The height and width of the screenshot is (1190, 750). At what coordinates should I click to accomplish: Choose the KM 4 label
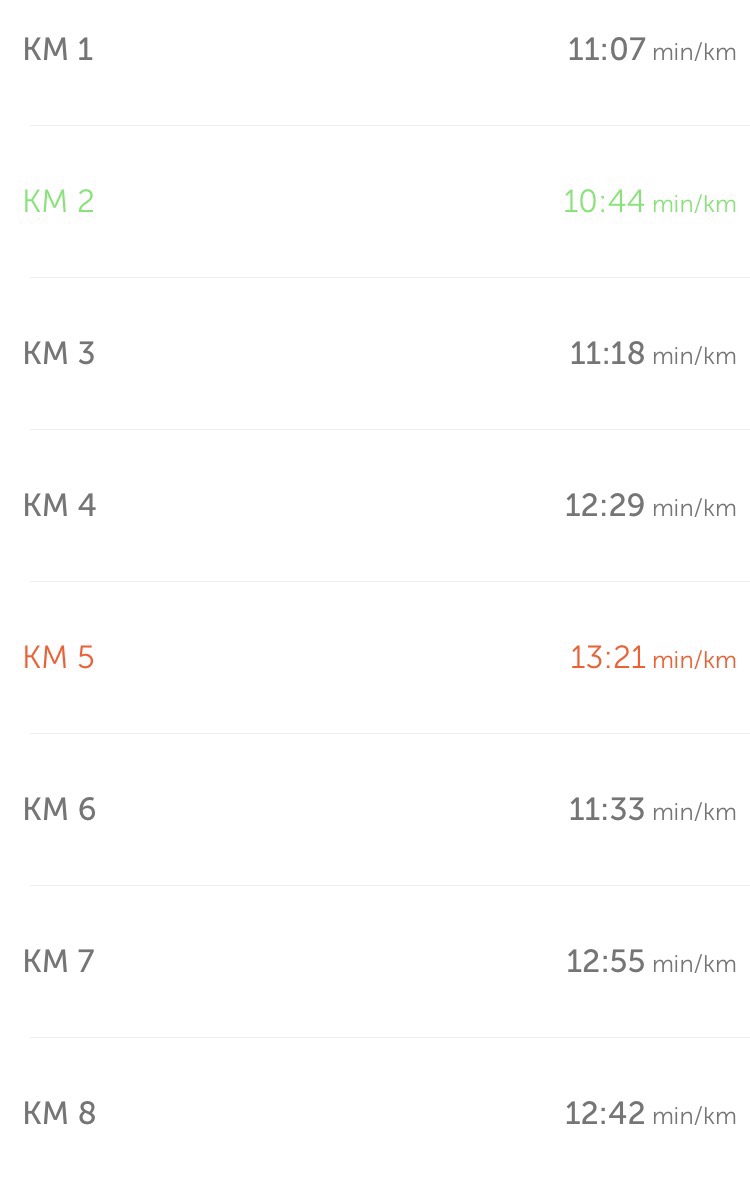[59, 506]
